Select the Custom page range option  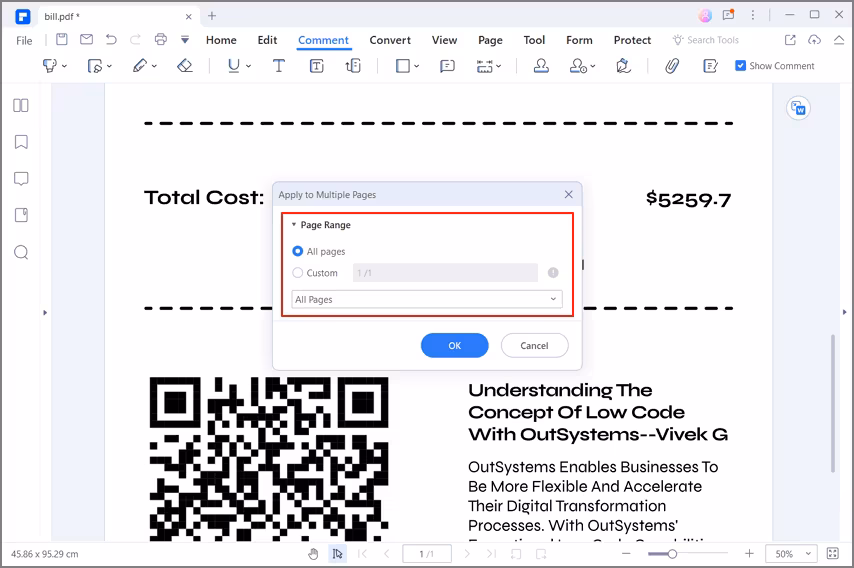tap(297, 273)
